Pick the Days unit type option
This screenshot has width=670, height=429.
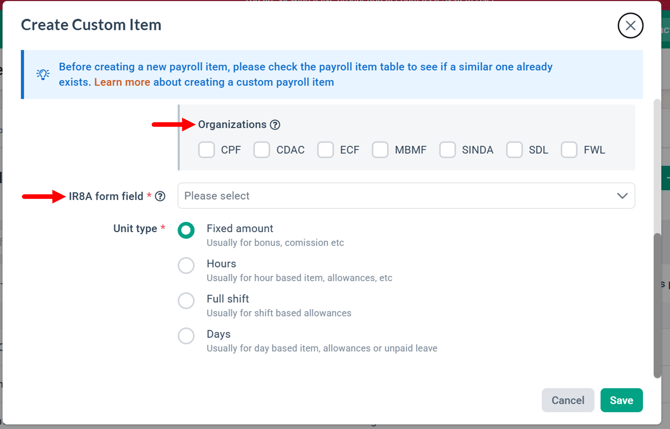click(x=186, y=336)
